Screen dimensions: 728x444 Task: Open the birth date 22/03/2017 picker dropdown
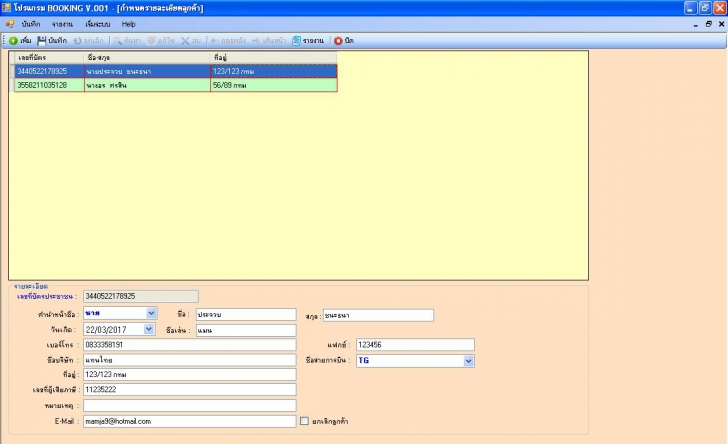point(149,329)
